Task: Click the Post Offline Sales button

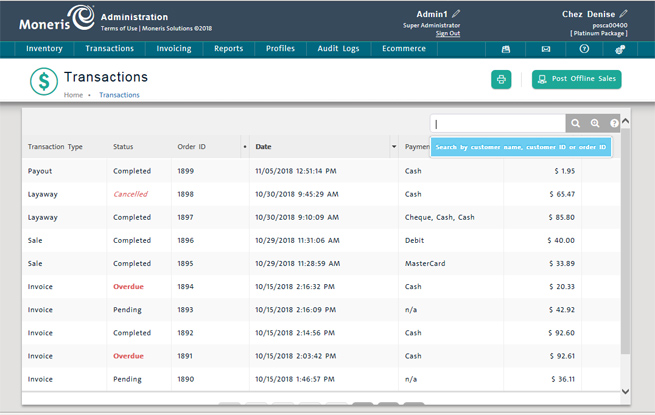Action: pos(576,79)
